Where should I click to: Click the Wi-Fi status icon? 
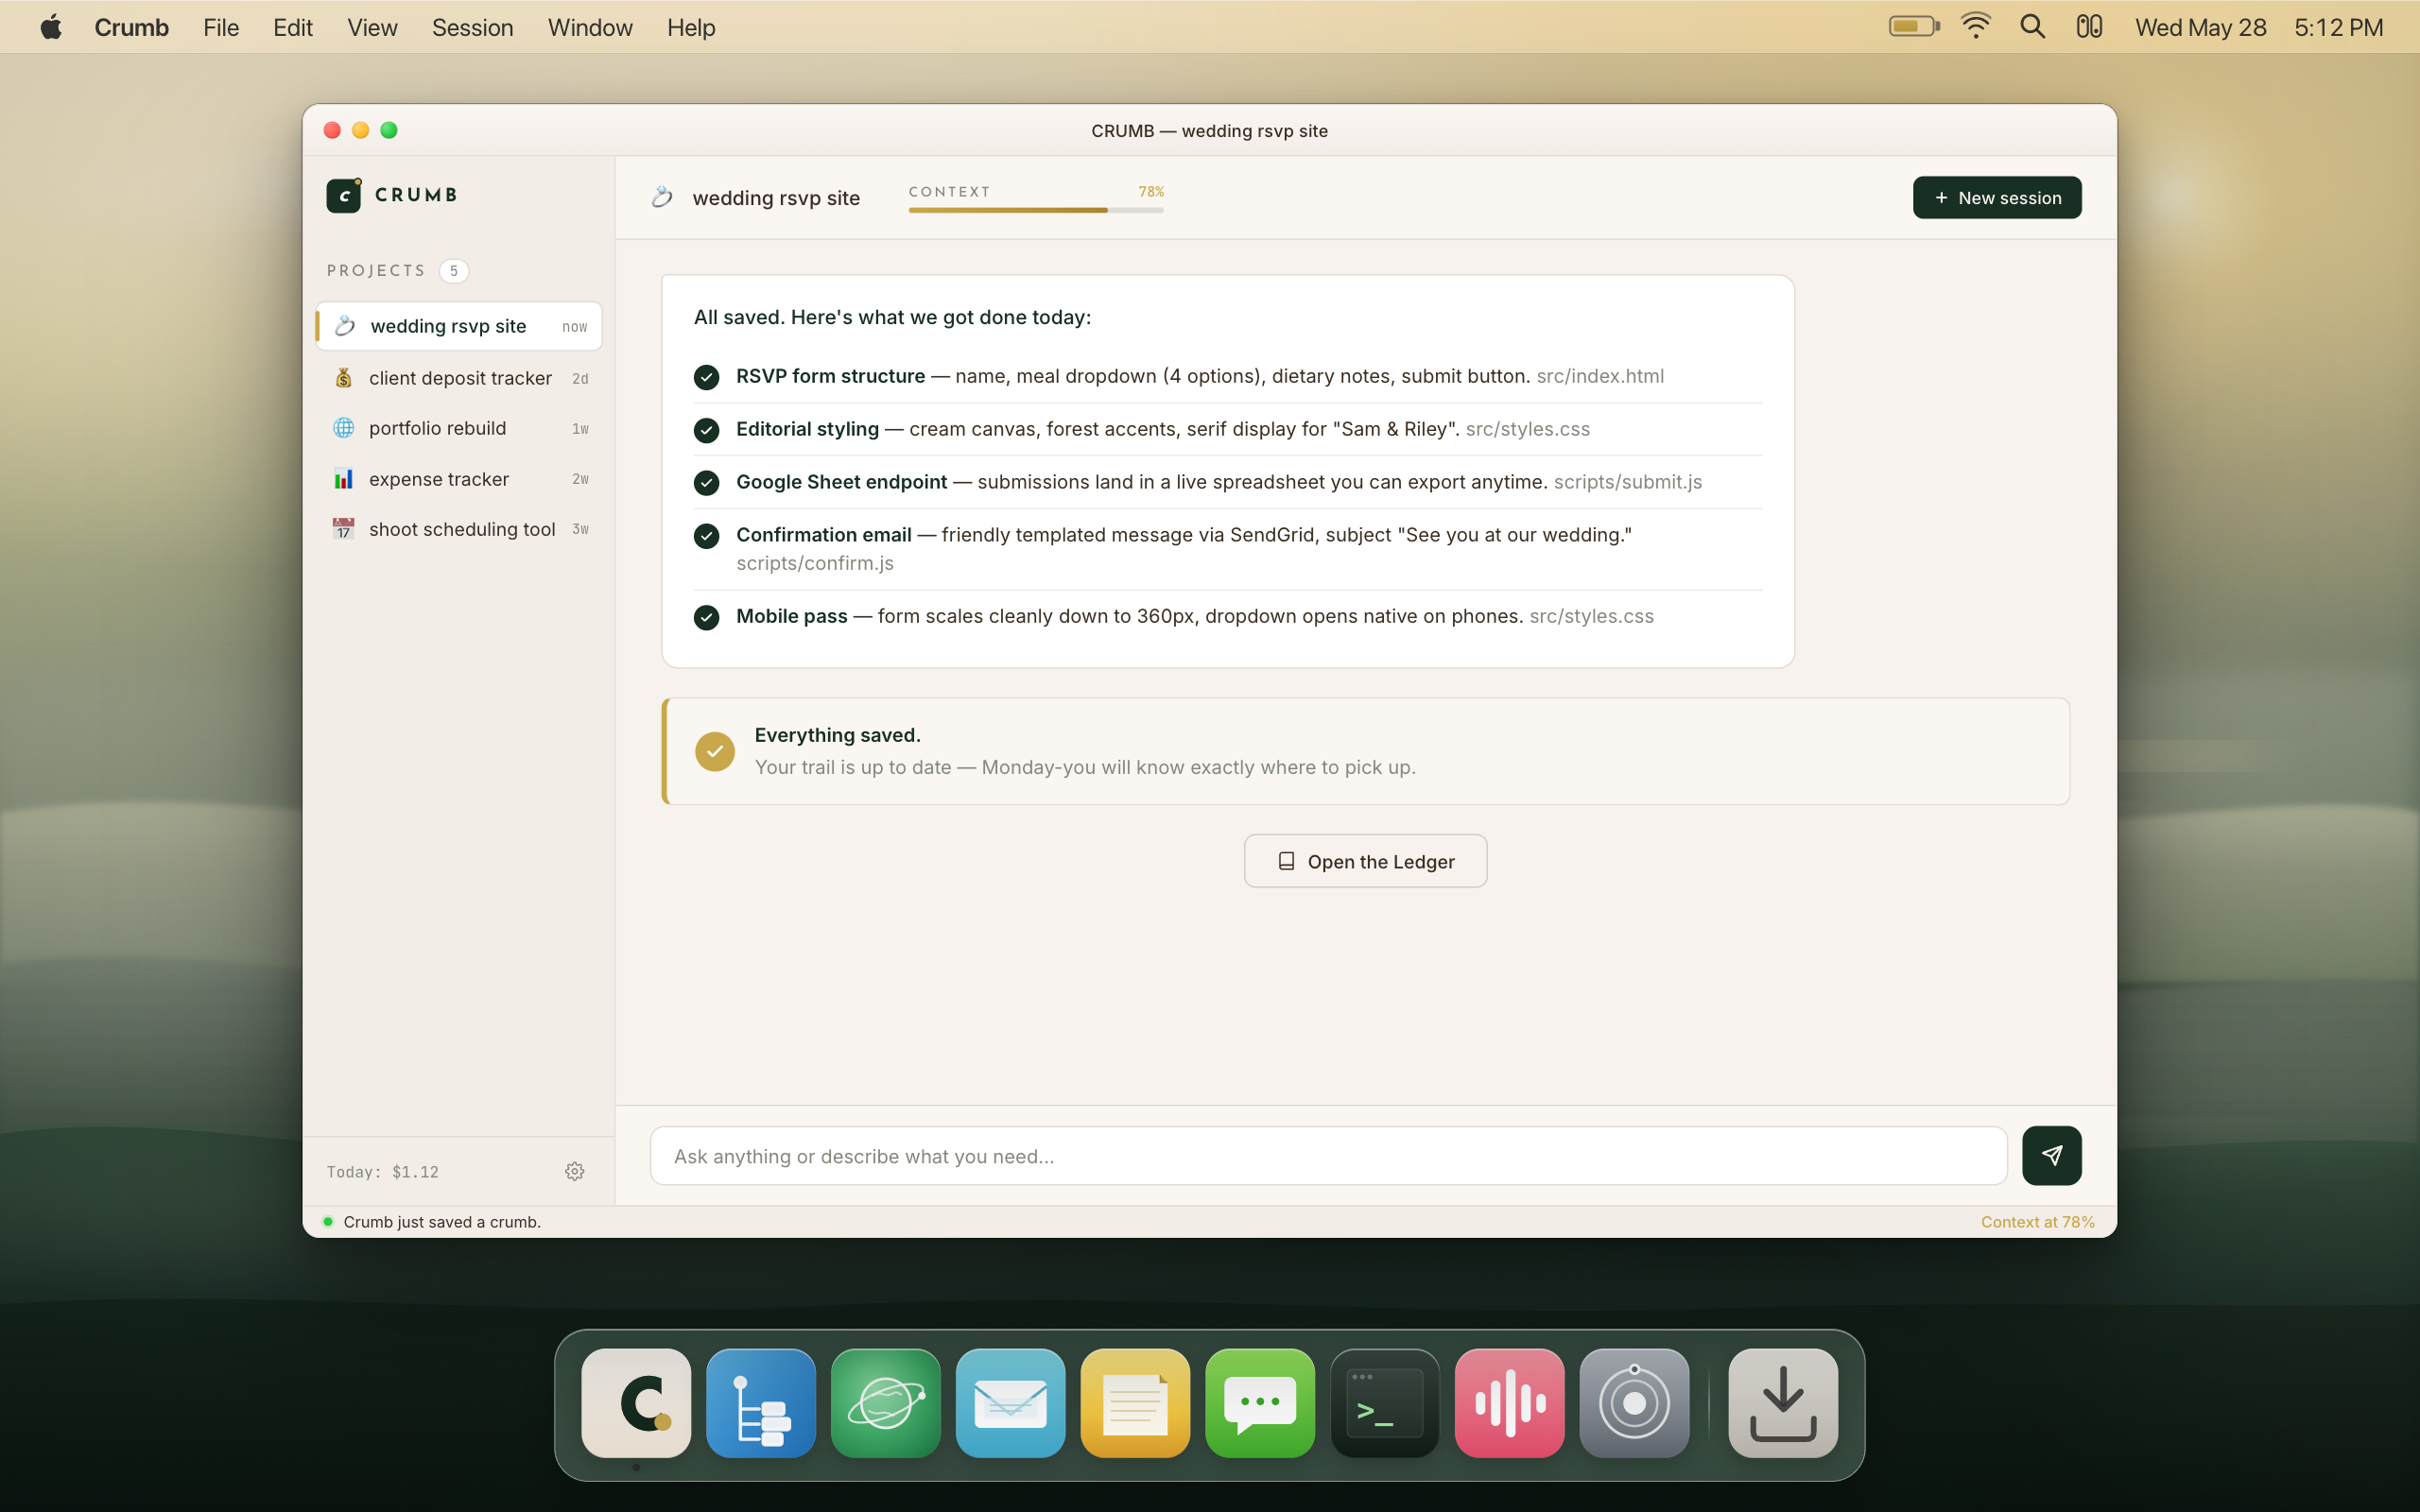1976,27
